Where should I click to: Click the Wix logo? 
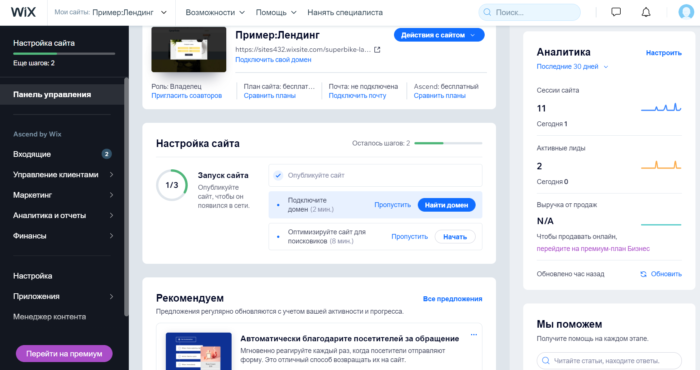click(23, 12)
